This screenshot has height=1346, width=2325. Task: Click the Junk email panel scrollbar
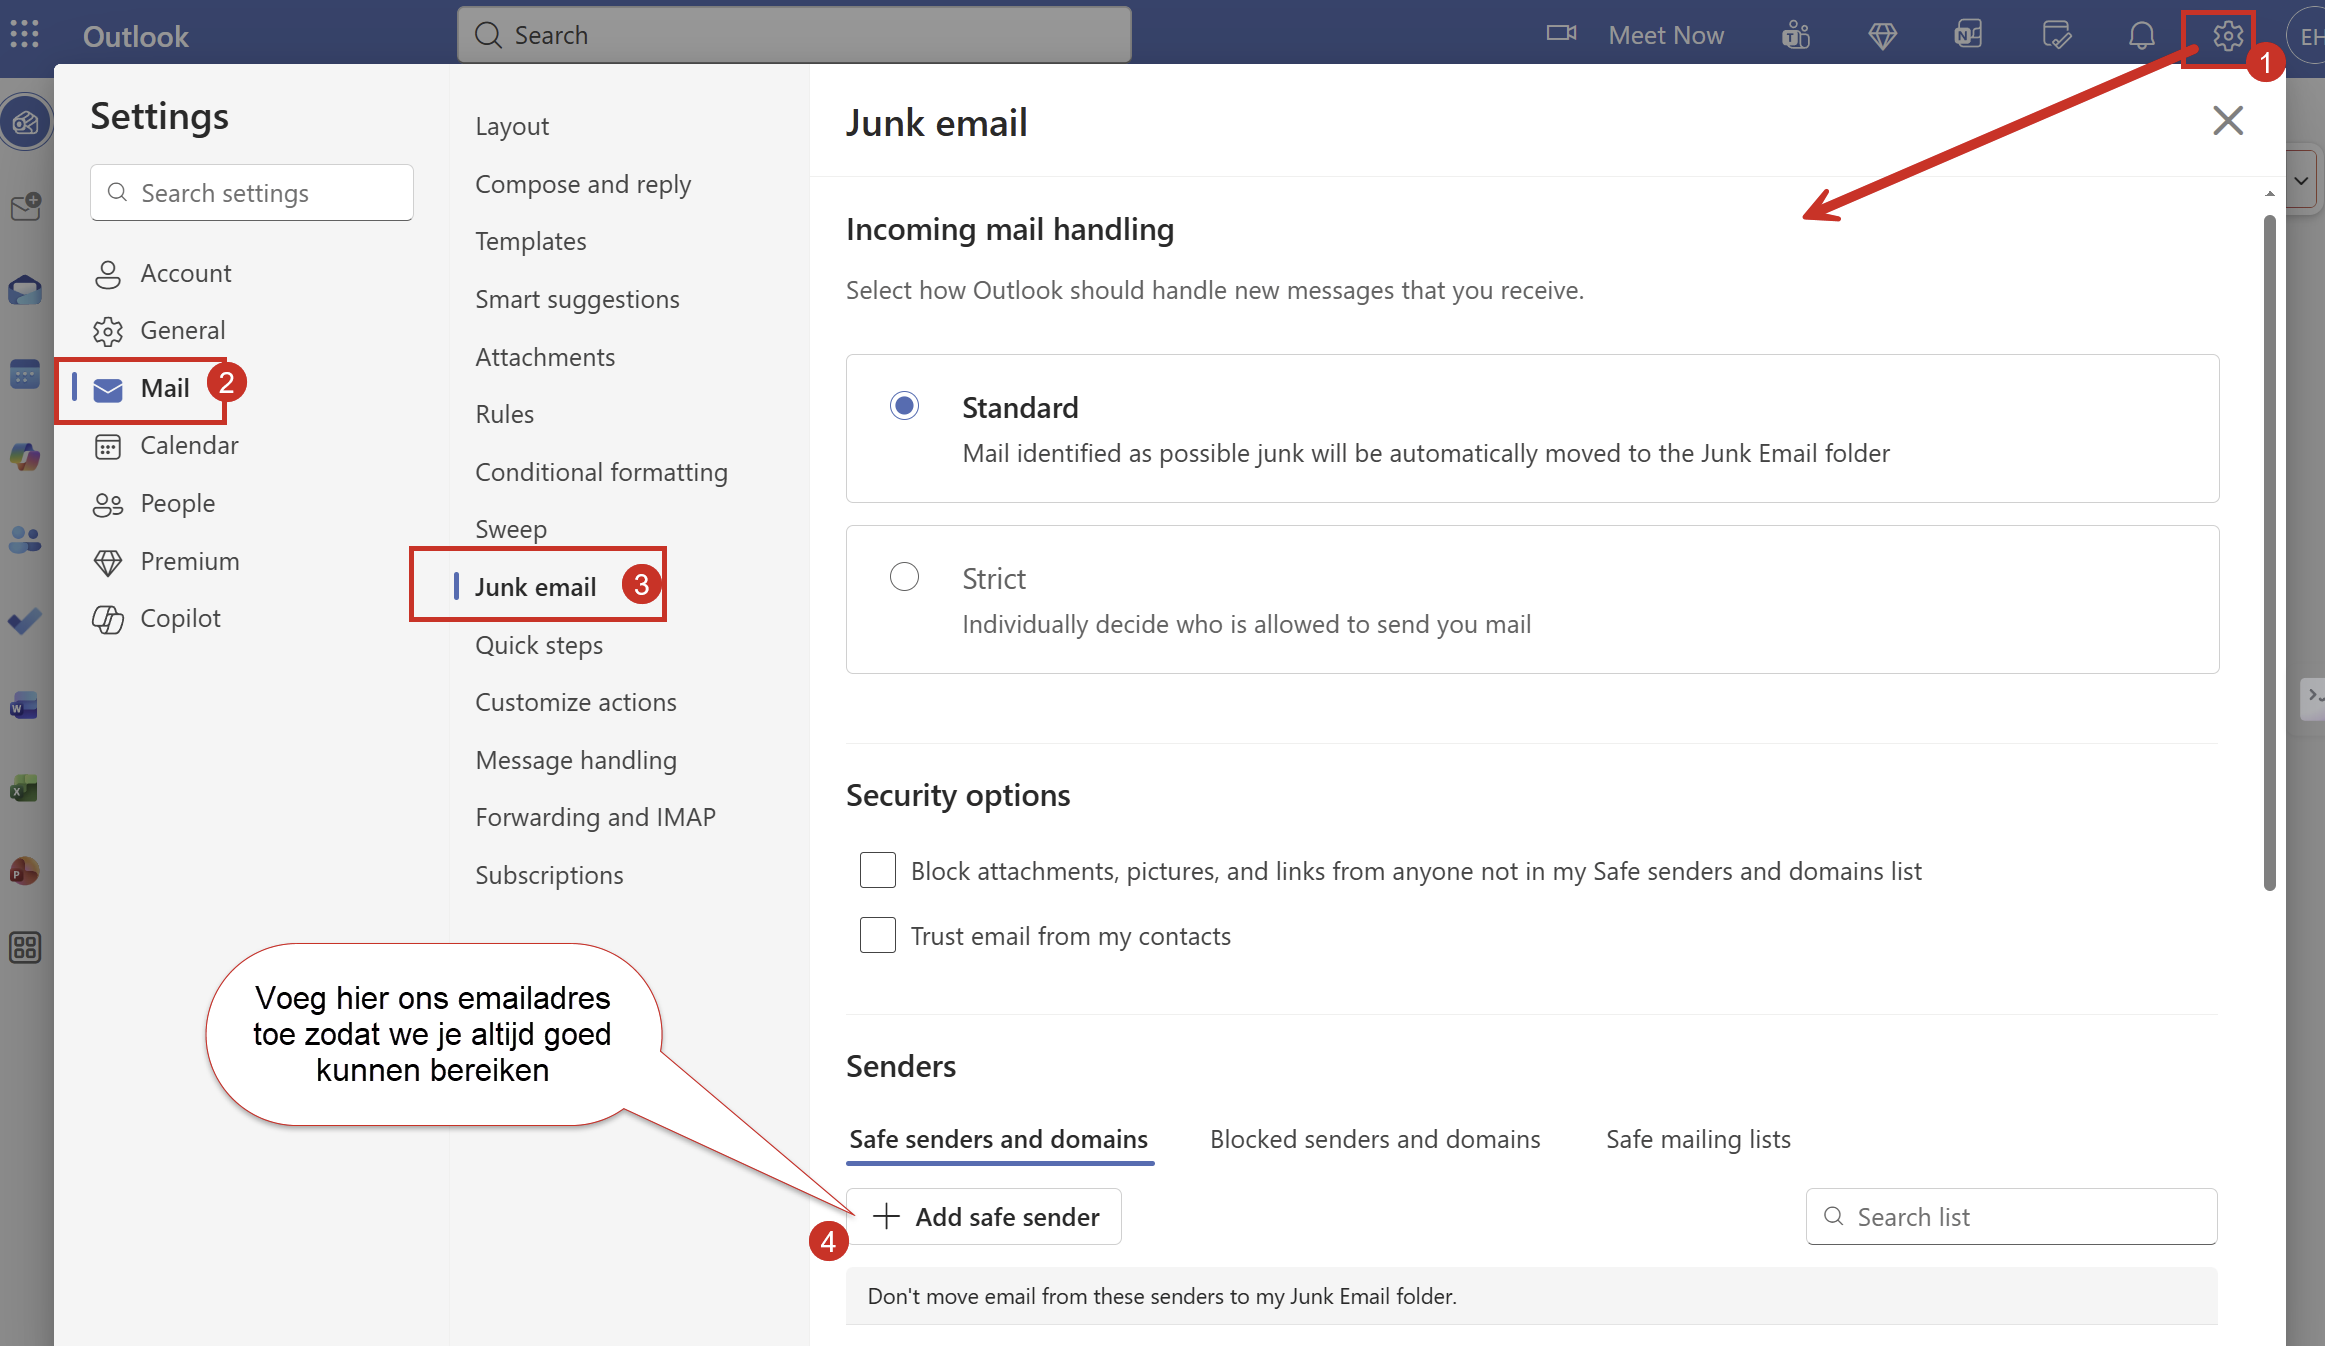(x=2269, y=552)
